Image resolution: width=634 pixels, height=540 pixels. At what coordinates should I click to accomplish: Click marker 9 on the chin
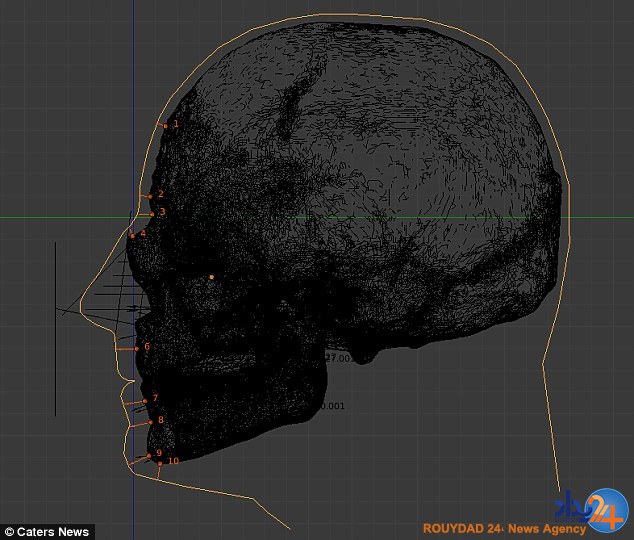[149, 455]
